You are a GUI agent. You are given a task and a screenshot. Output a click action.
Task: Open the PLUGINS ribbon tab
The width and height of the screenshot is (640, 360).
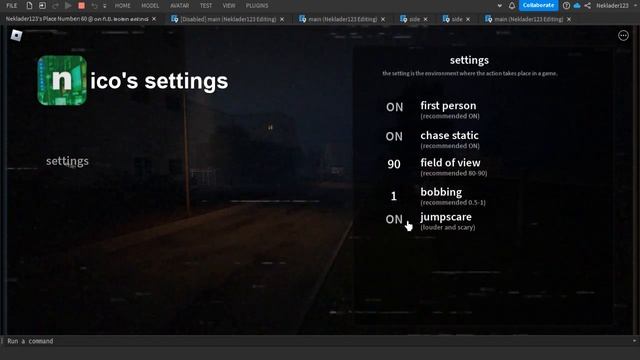pyautogui.click(x=257, y=6)
